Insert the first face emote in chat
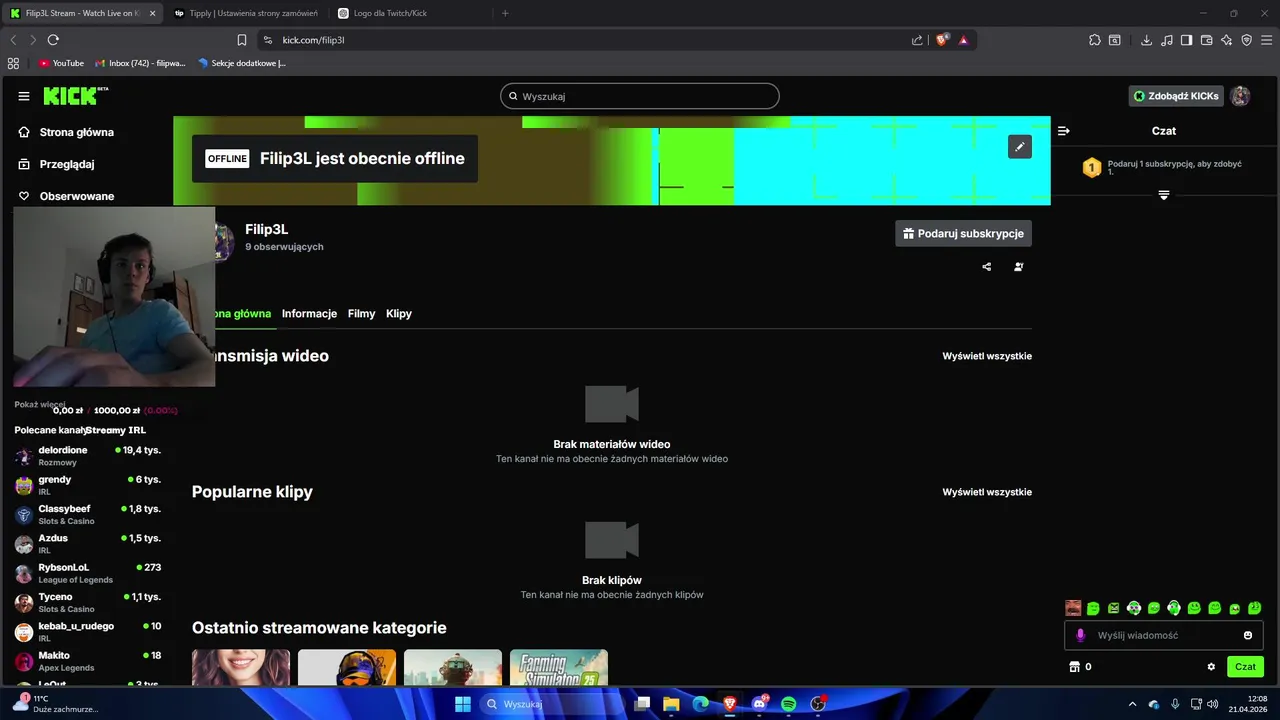 1073,608
